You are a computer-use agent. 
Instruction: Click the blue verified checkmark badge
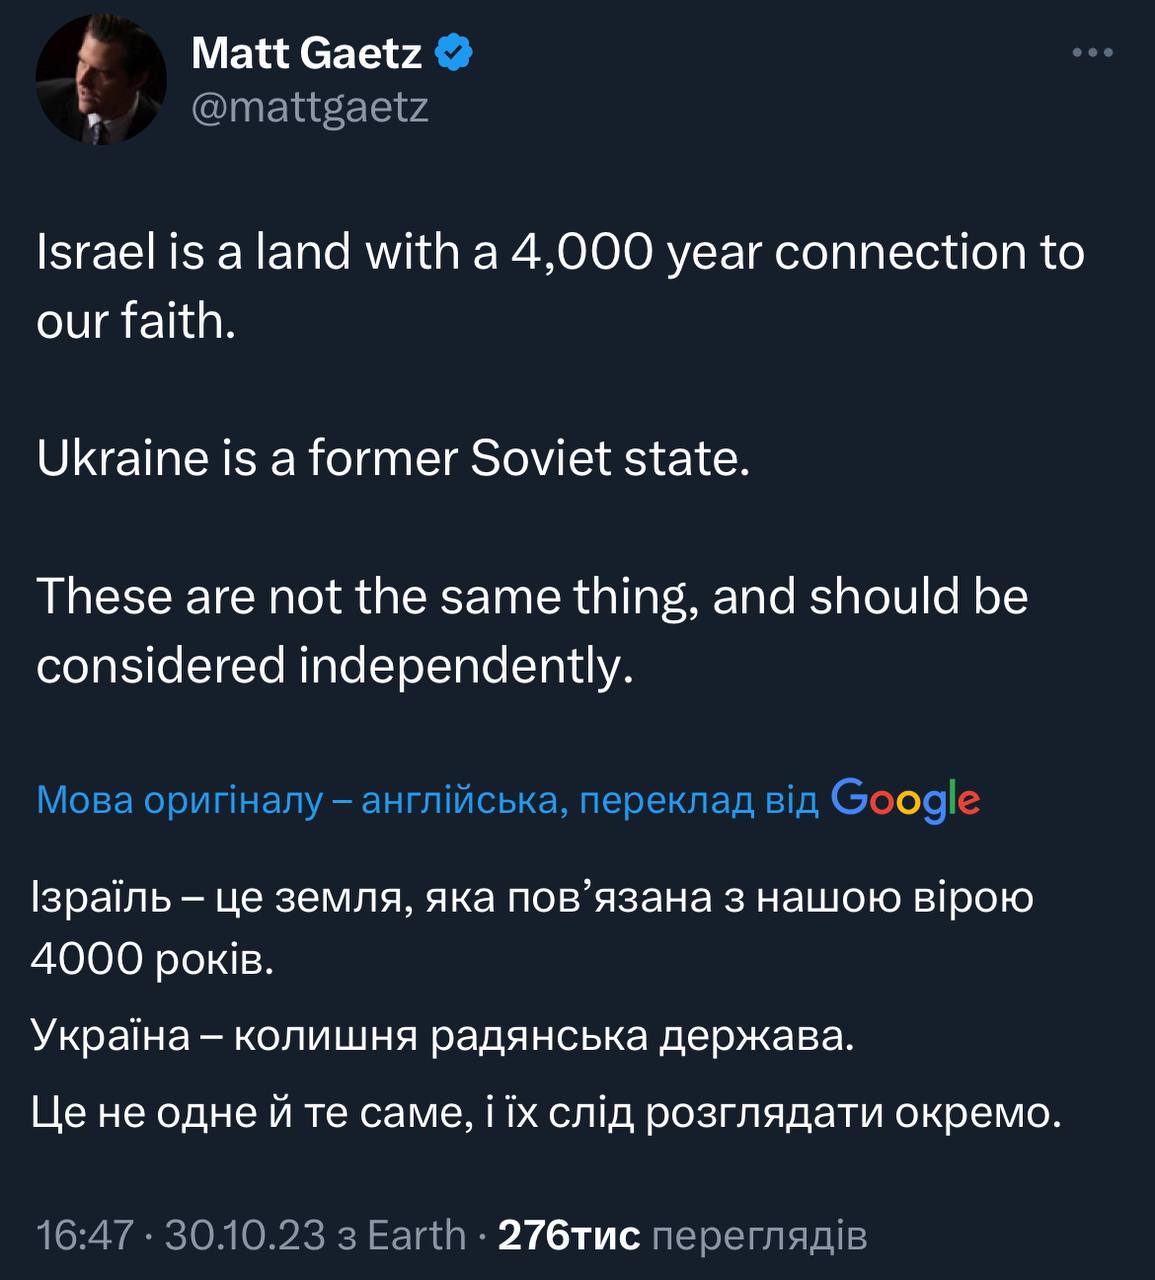point(454,53)
